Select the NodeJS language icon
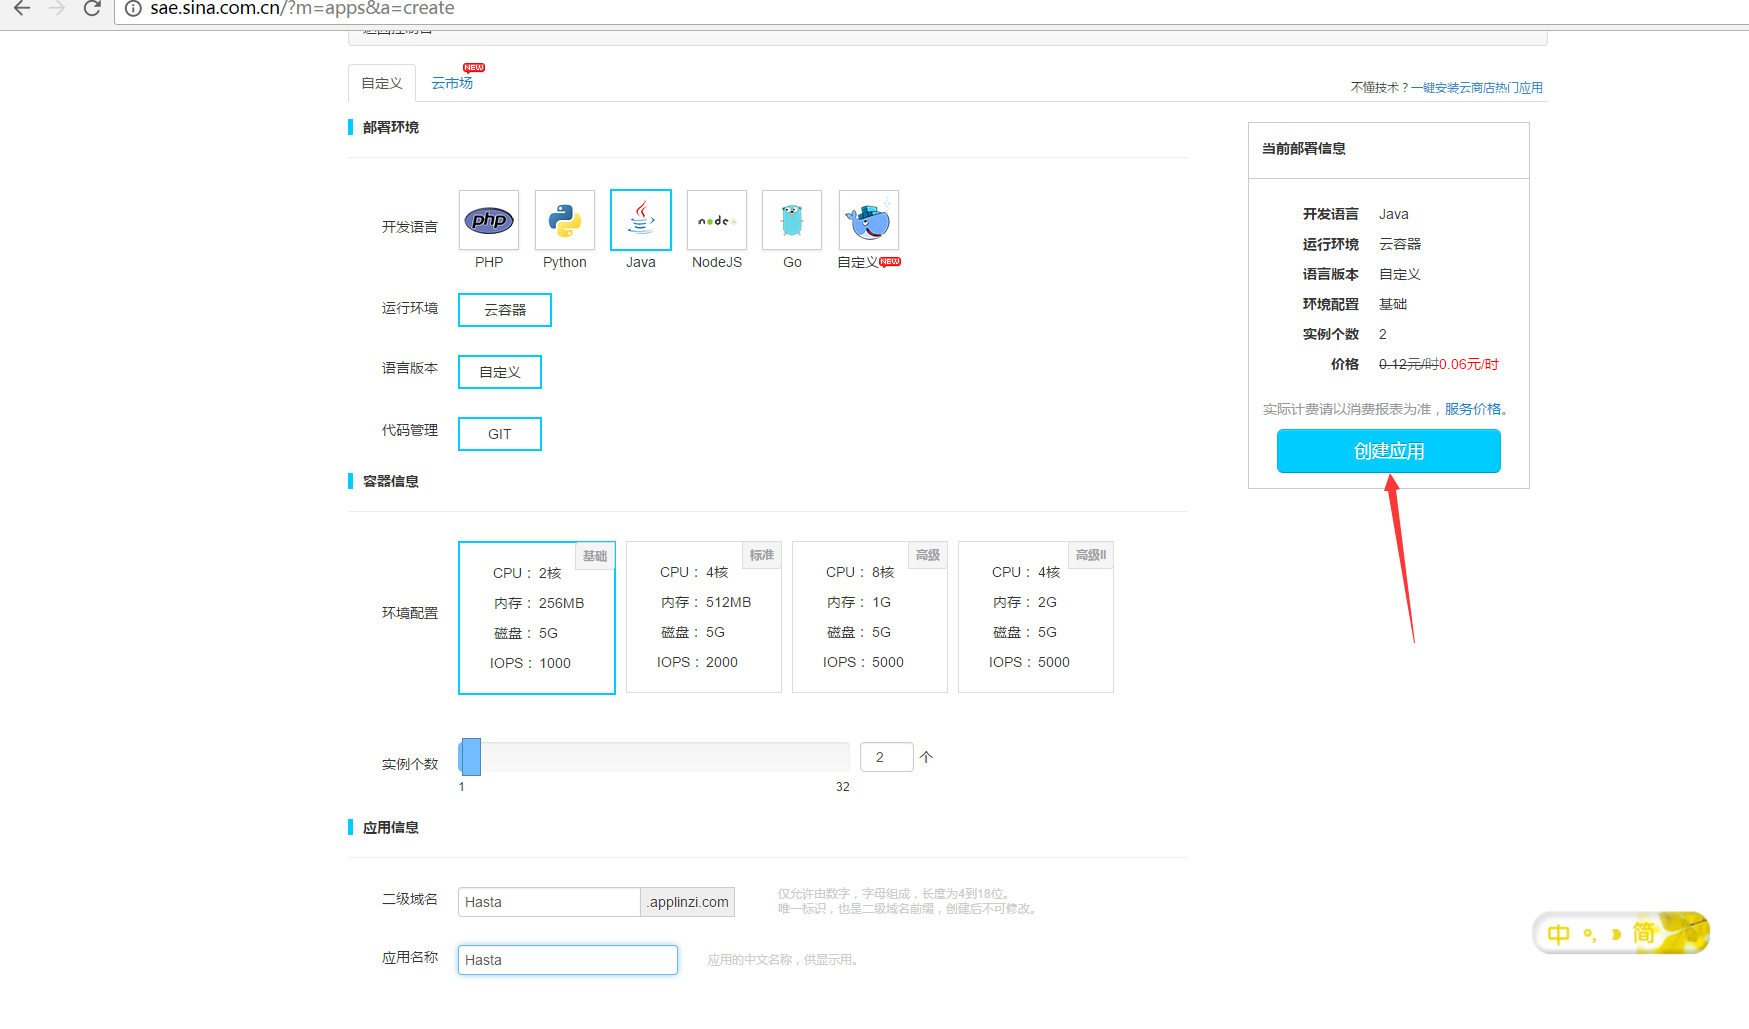Viewport: 1749px width, 1029px height. pos(717,220)
